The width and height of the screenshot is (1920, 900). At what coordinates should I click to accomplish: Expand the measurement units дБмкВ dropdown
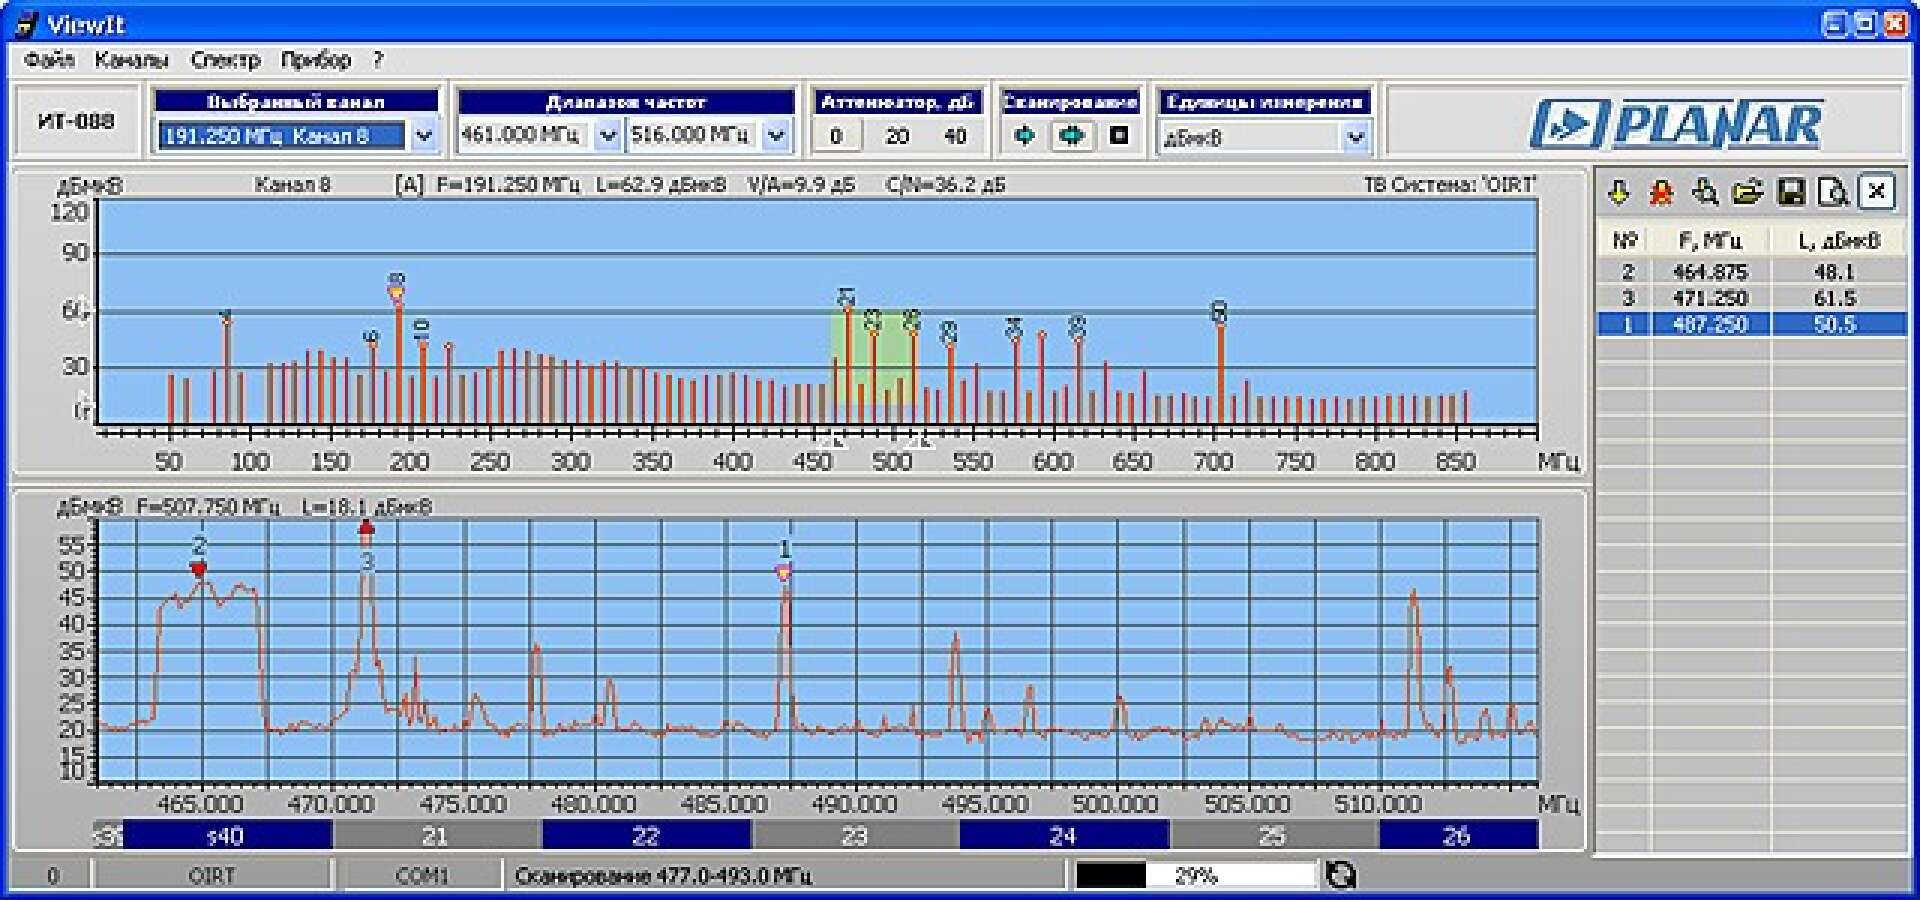(x=1355, y=137)
